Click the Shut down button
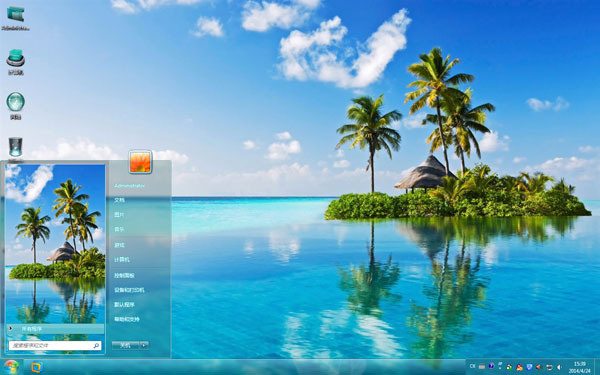Viewport: 600px width, 375px height. (126, 345)
